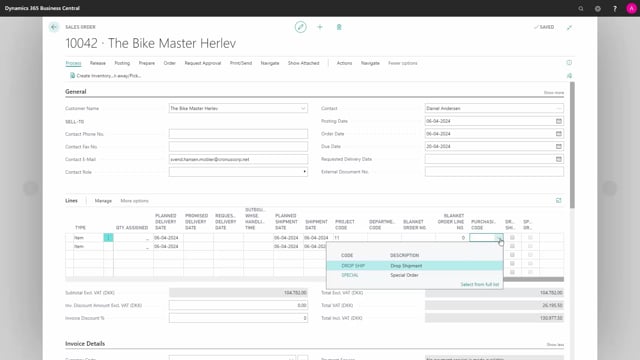
Task: Open the Order menu
Action: tap(169, 63)
